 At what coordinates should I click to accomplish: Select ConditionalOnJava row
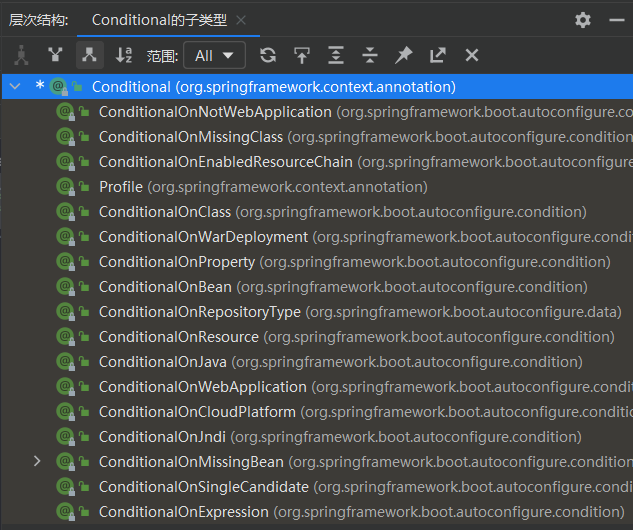[317, 362]
